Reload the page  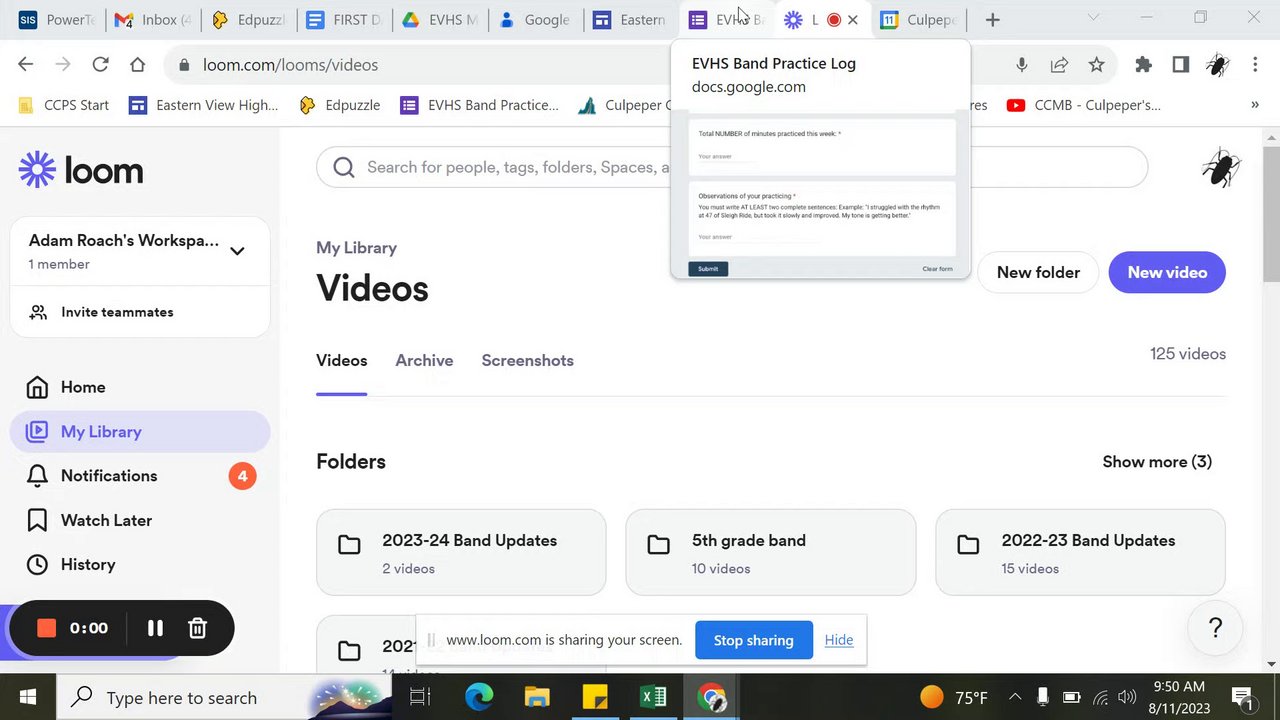(x=100, y=64)
